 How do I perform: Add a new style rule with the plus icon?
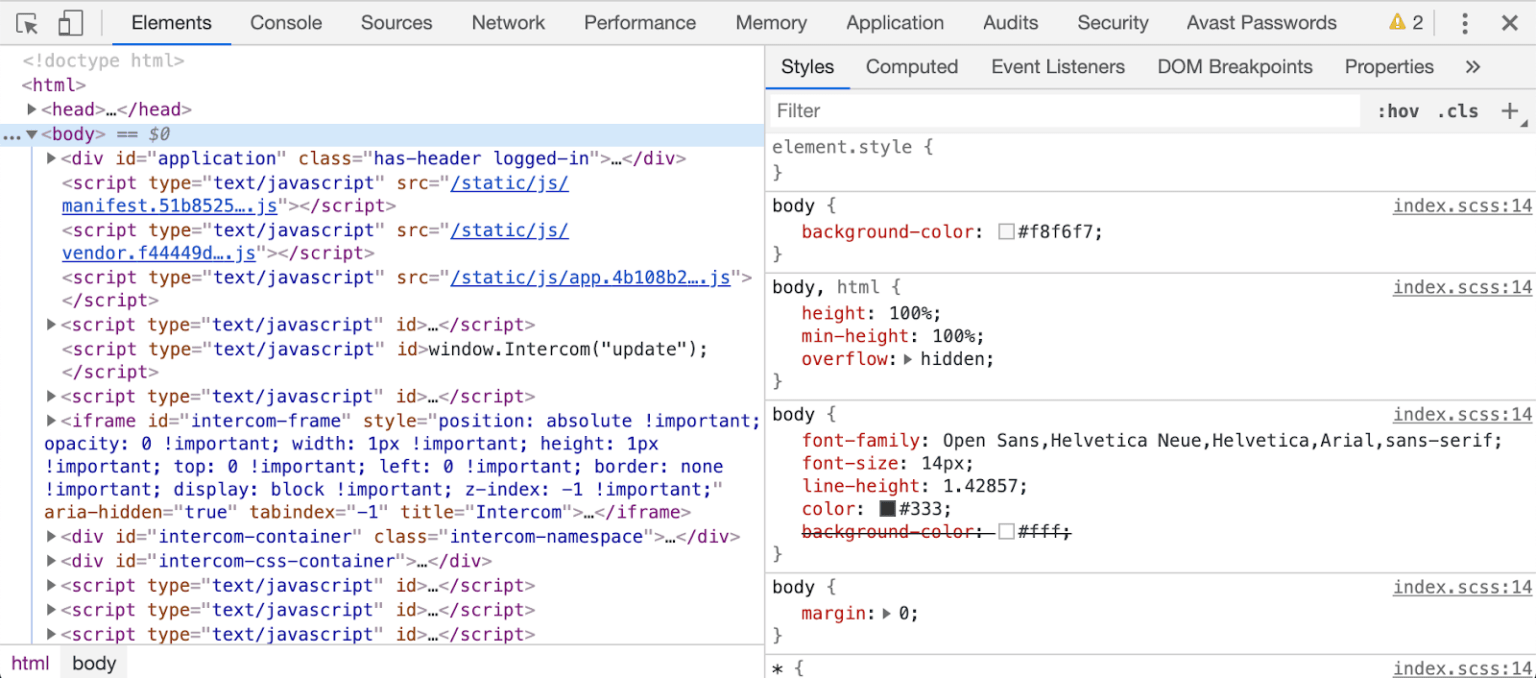(1510, 111)
